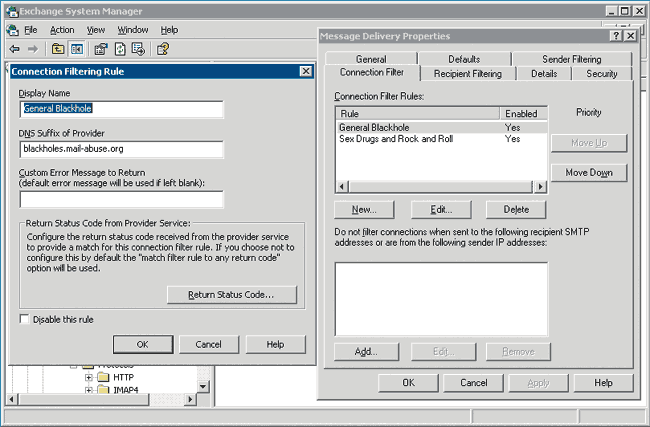Click right arrow of rules list scrollbar
The width and height of the screenshot is (650, 427).
tap(541, 186)
